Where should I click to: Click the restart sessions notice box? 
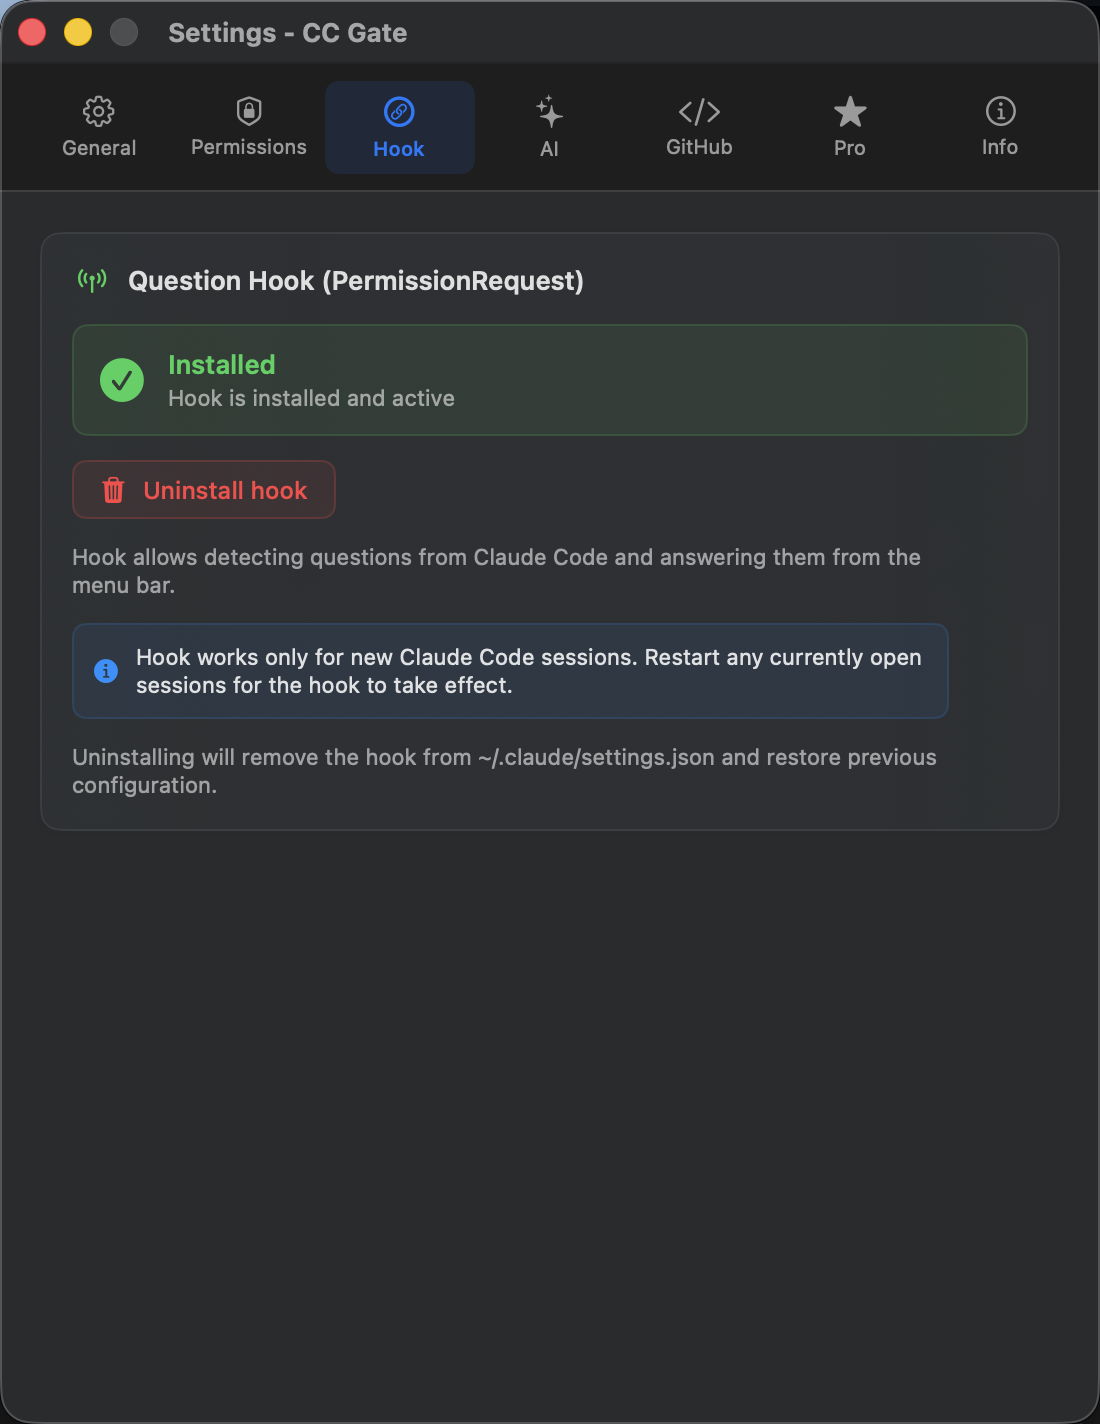click(x=510, y=671)
